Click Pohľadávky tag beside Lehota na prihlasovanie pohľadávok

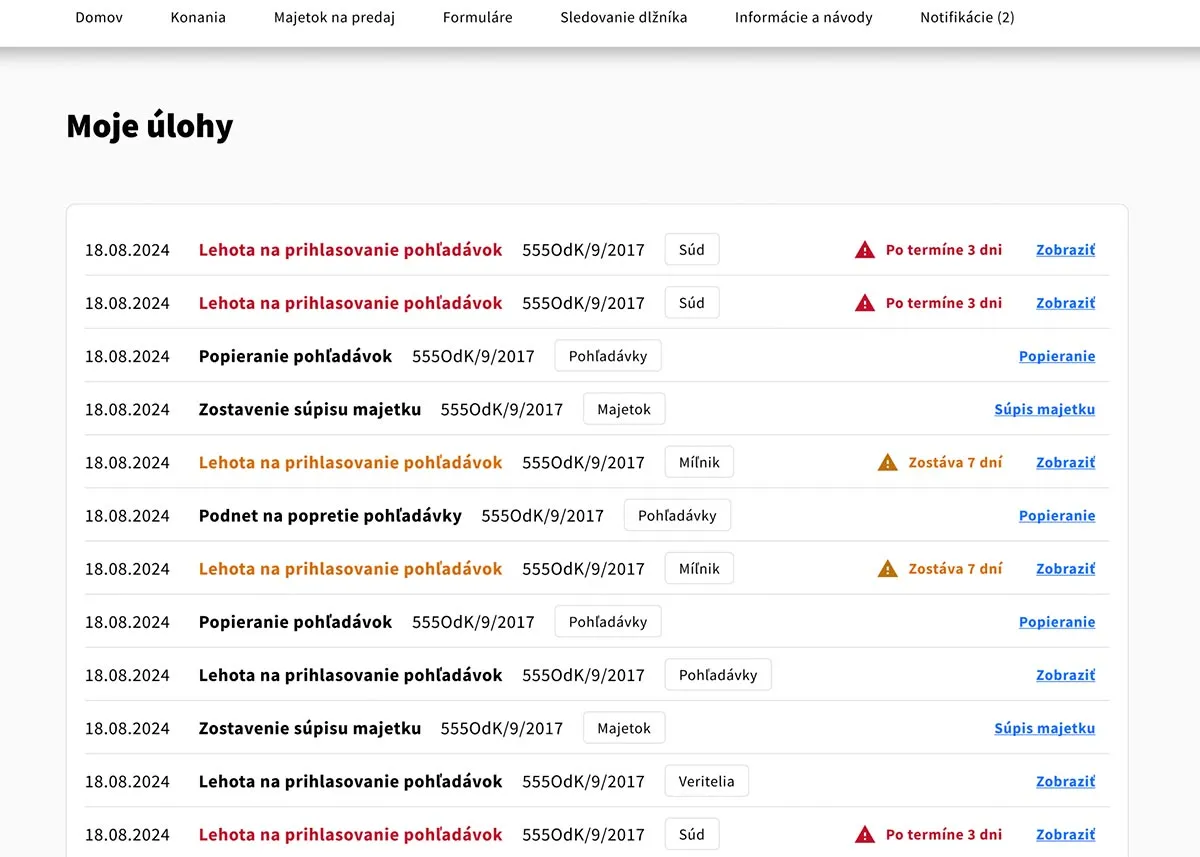click(718, 675)
